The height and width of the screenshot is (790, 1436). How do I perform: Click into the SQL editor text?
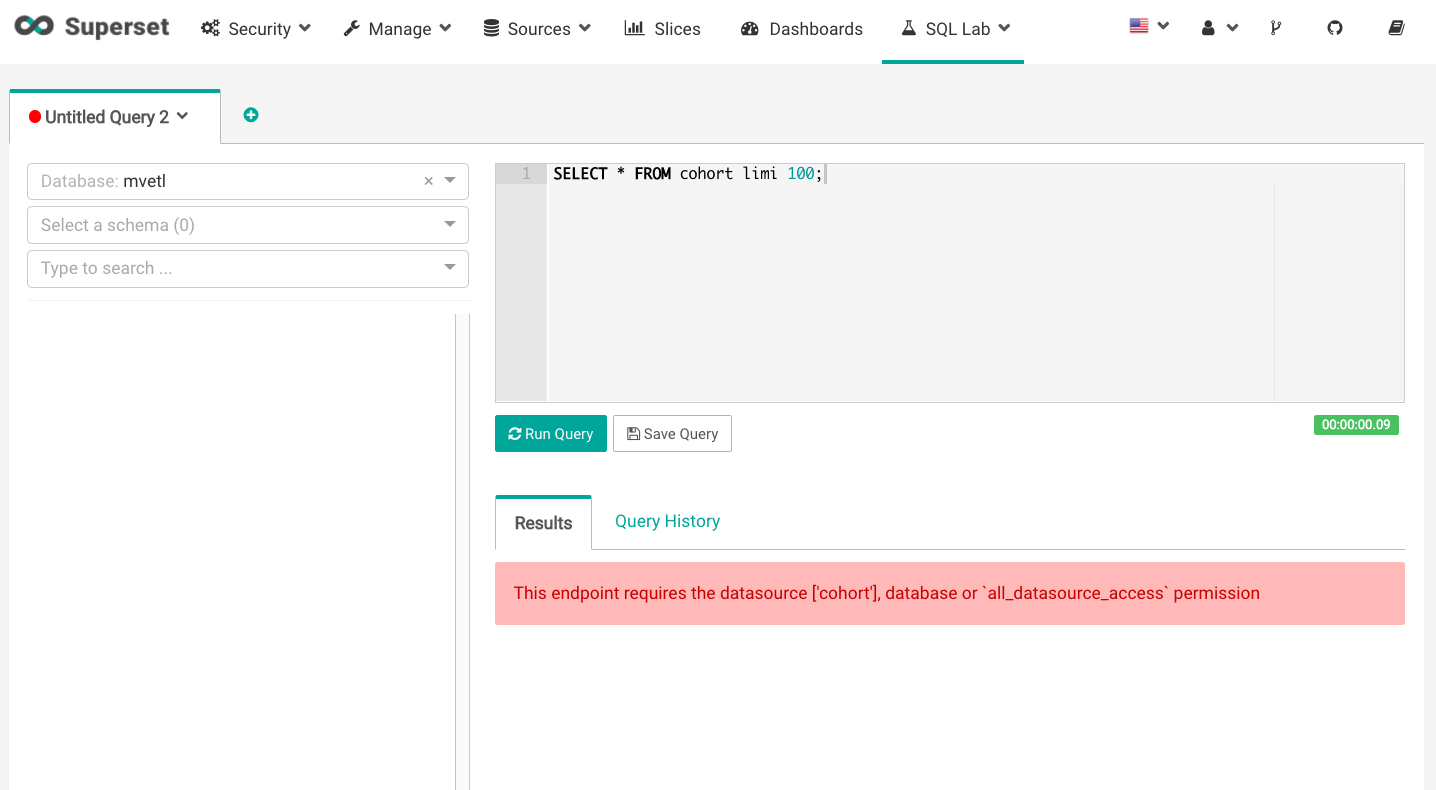point(688,174)
